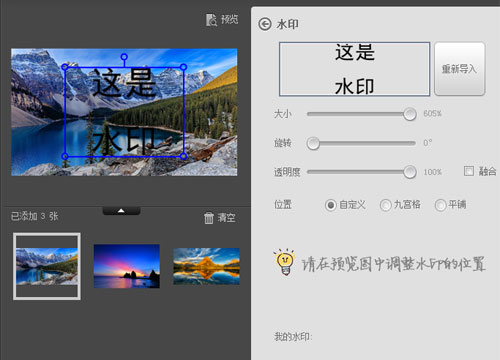Screen dimensions: 500x360
Task: Open the 预览 preview icon
Action: (x=211, y=20)
